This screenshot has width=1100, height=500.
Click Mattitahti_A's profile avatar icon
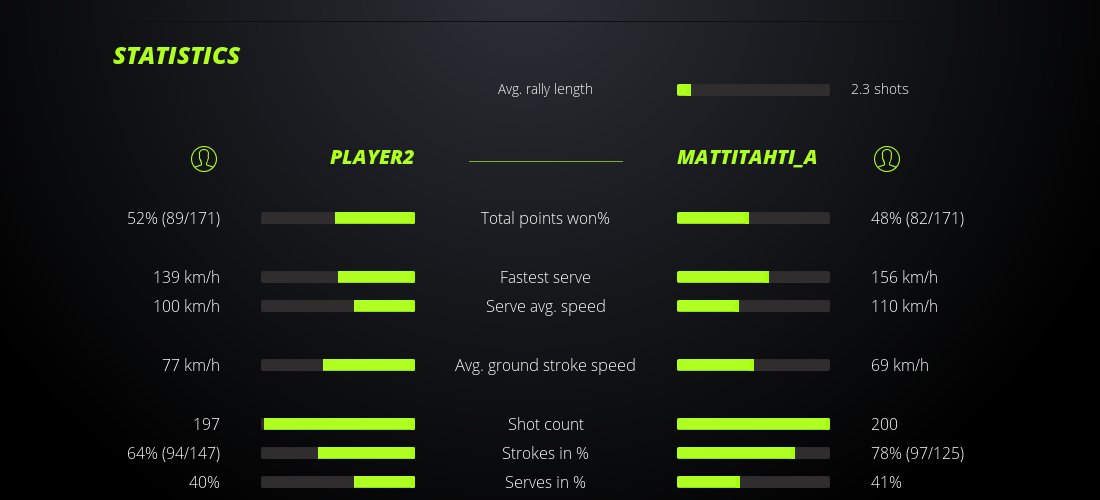tap(887, 158)
